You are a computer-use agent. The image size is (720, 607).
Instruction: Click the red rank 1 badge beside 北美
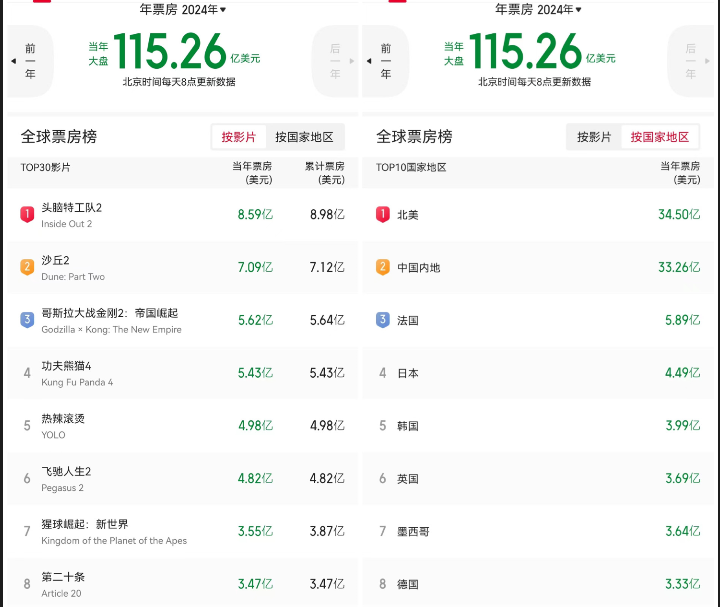coord(382,214)
